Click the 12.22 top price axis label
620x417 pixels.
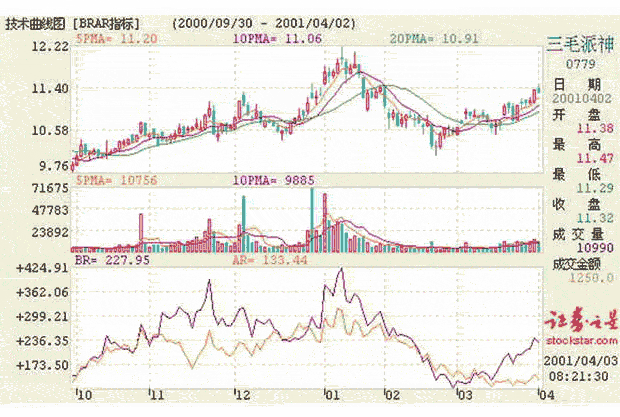tap(49, 47)
